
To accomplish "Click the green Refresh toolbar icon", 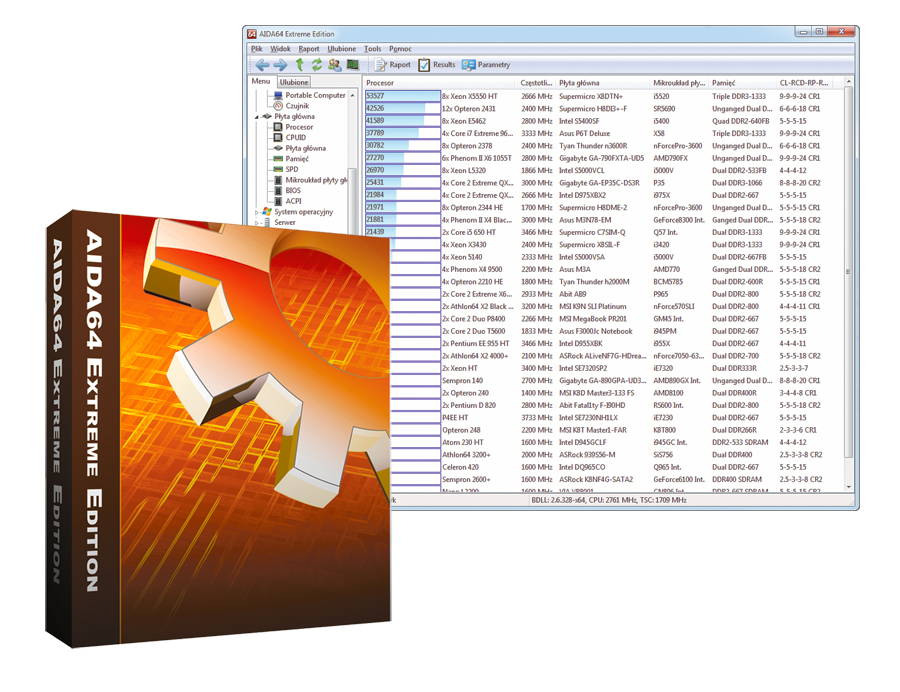I will coord(316,65).
